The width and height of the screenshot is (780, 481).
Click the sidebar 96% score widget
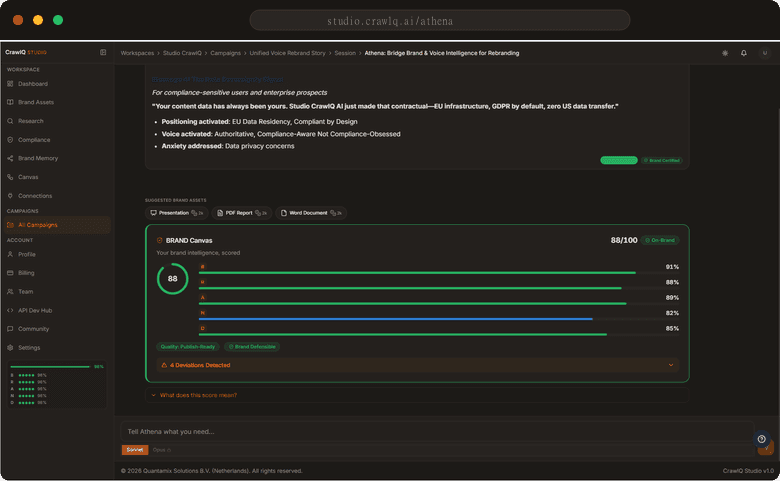57,385
